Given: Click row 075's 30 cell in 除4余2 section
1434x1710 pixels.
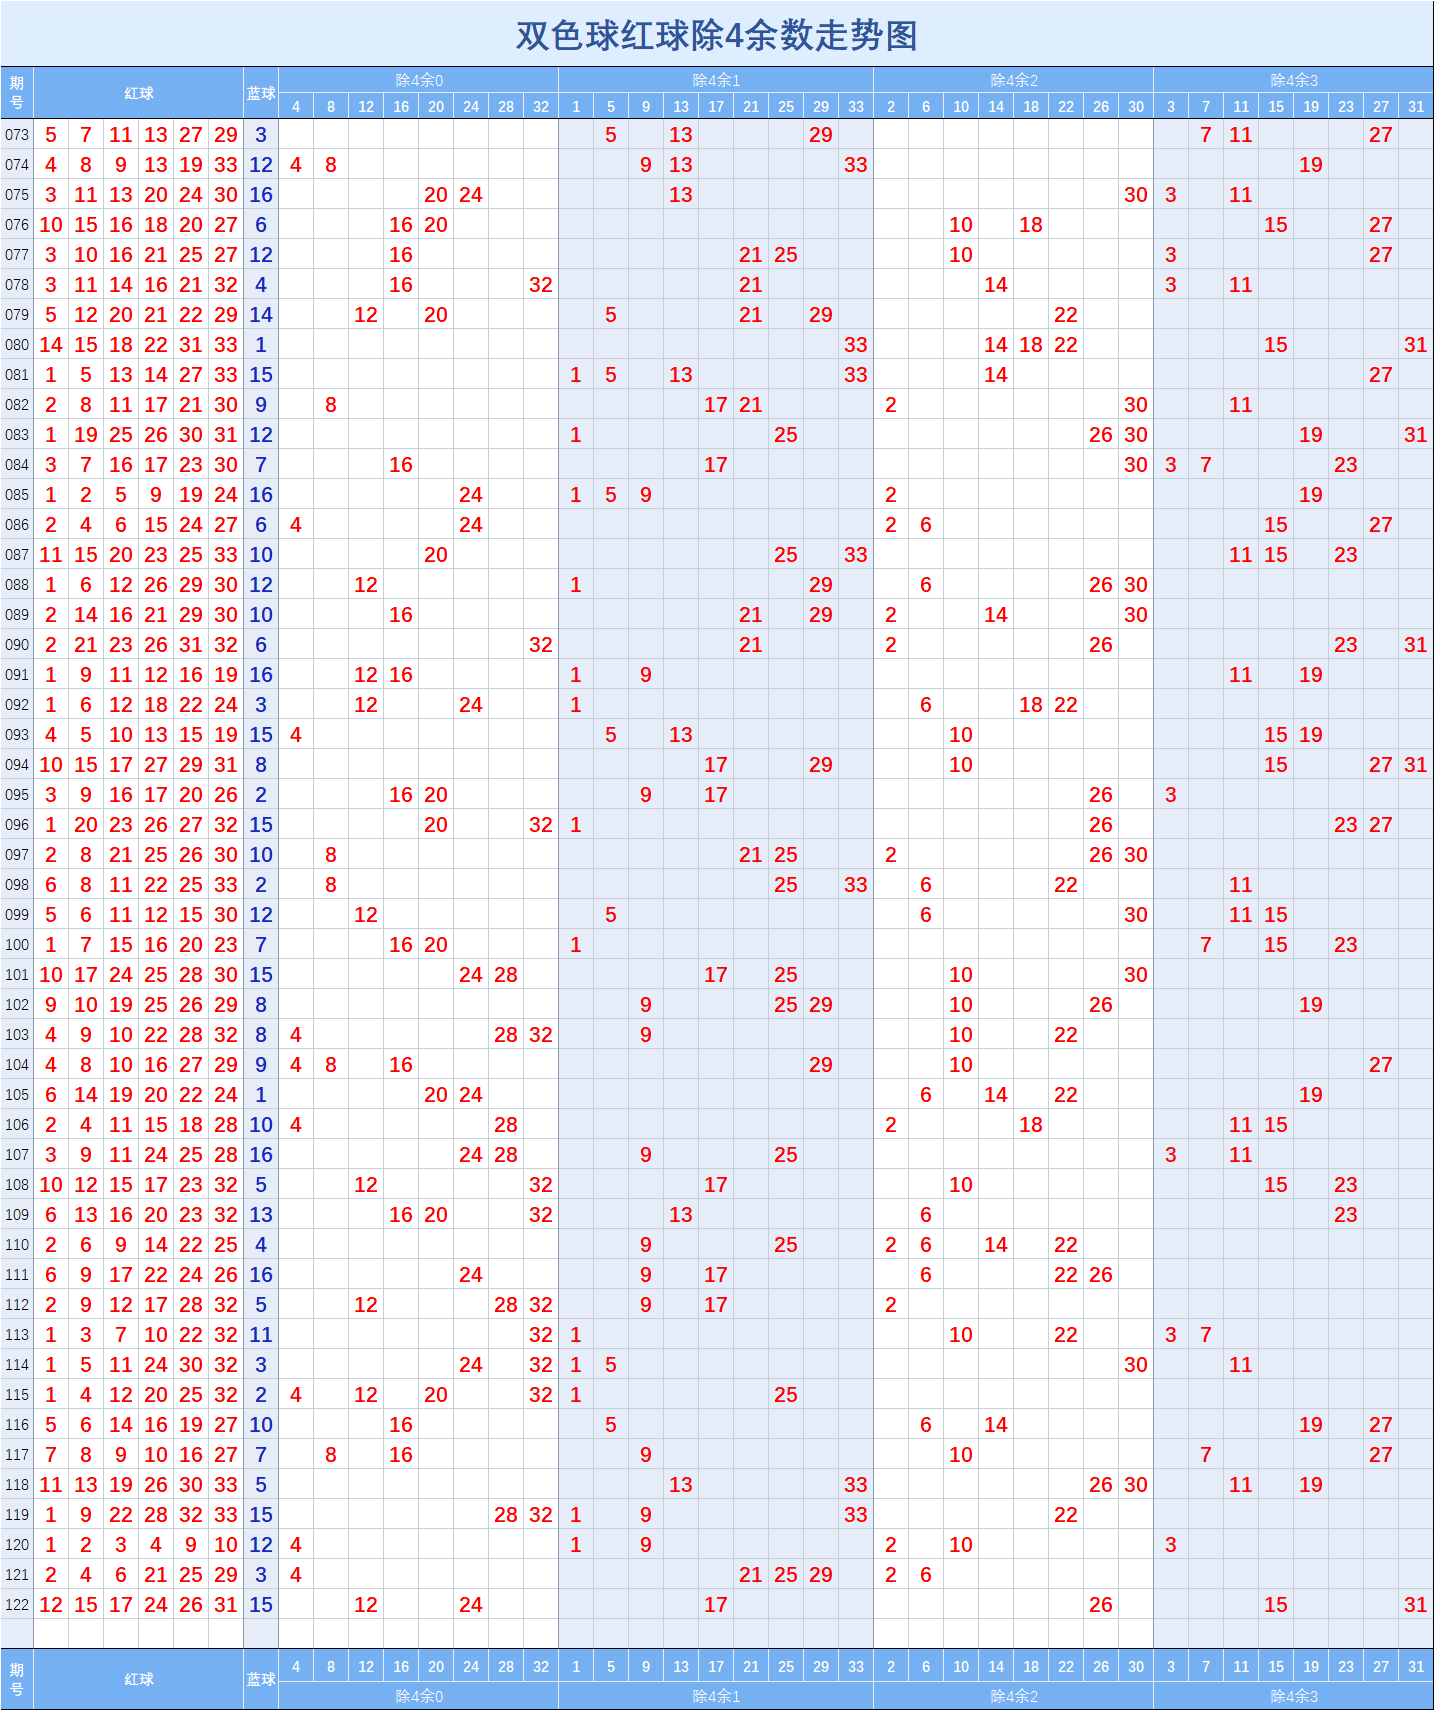Looking at the screenshot, I should pos(1136,194).
